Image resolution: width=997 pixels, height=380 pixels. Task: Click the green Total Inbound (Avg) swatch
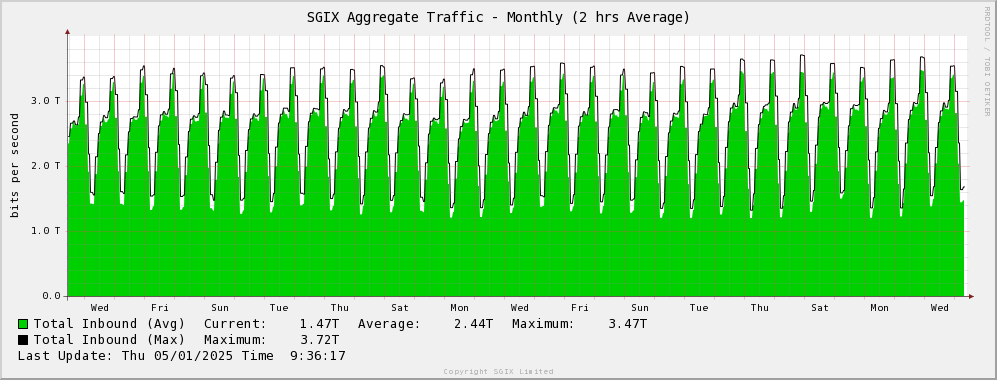click(x=23, y=324)
